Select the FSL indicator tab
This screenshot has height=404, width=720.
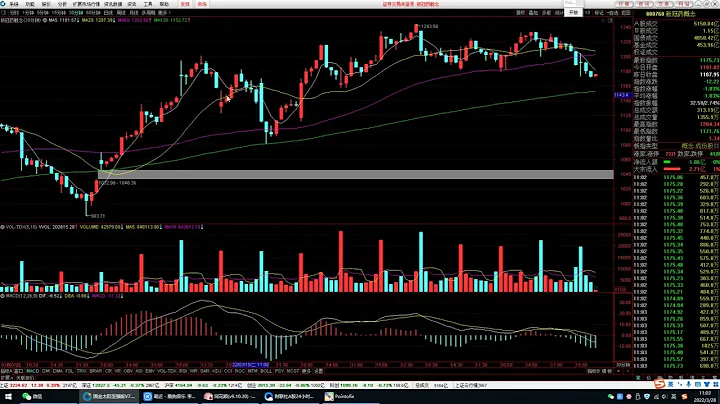(69, 371)
